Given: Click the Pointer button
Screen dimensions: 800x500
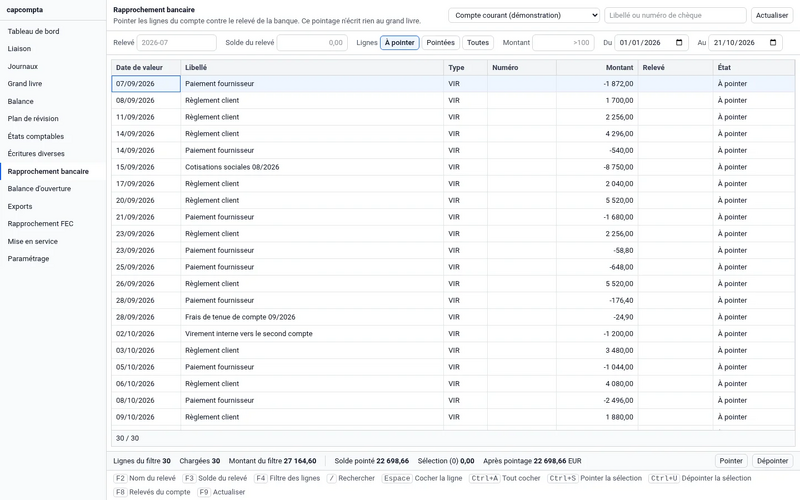Looking at the screenshot, I should coord(731,461).
